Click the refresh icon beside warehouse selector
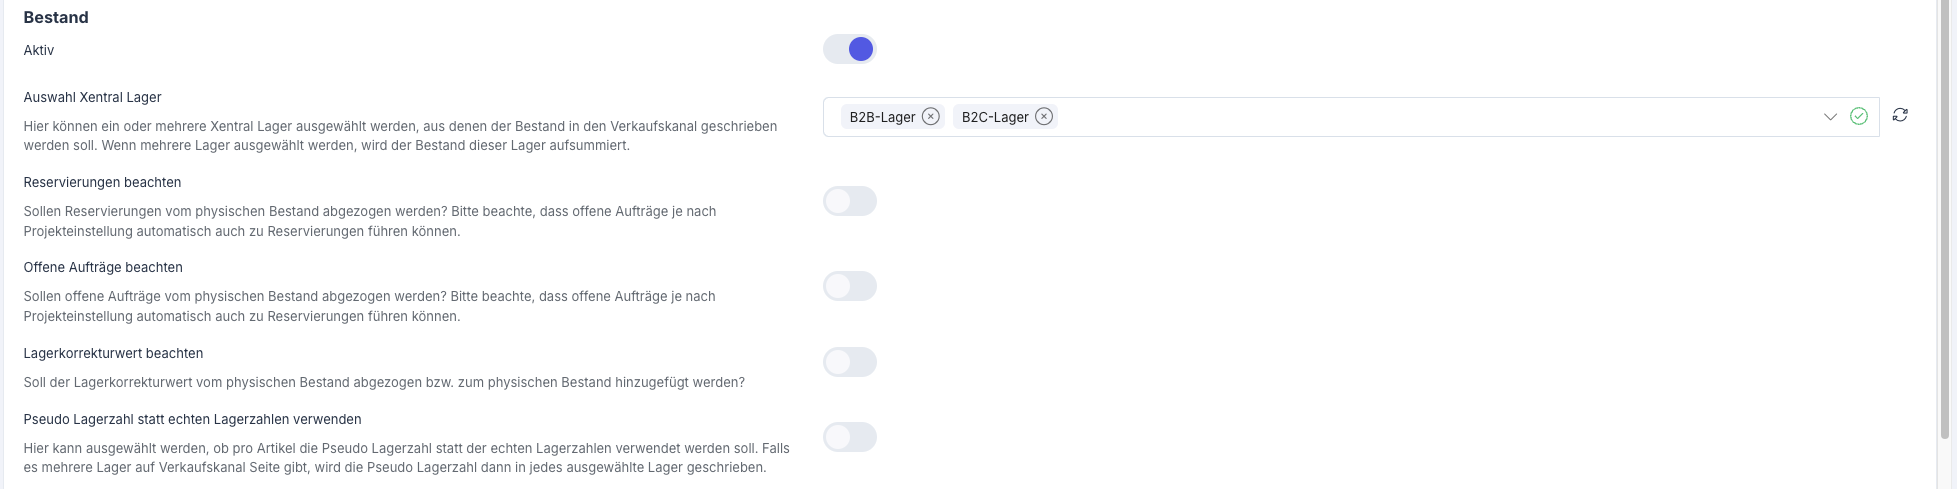Screen dimensions: 1957x489 pyautogui.click(x=1900, y=116)
